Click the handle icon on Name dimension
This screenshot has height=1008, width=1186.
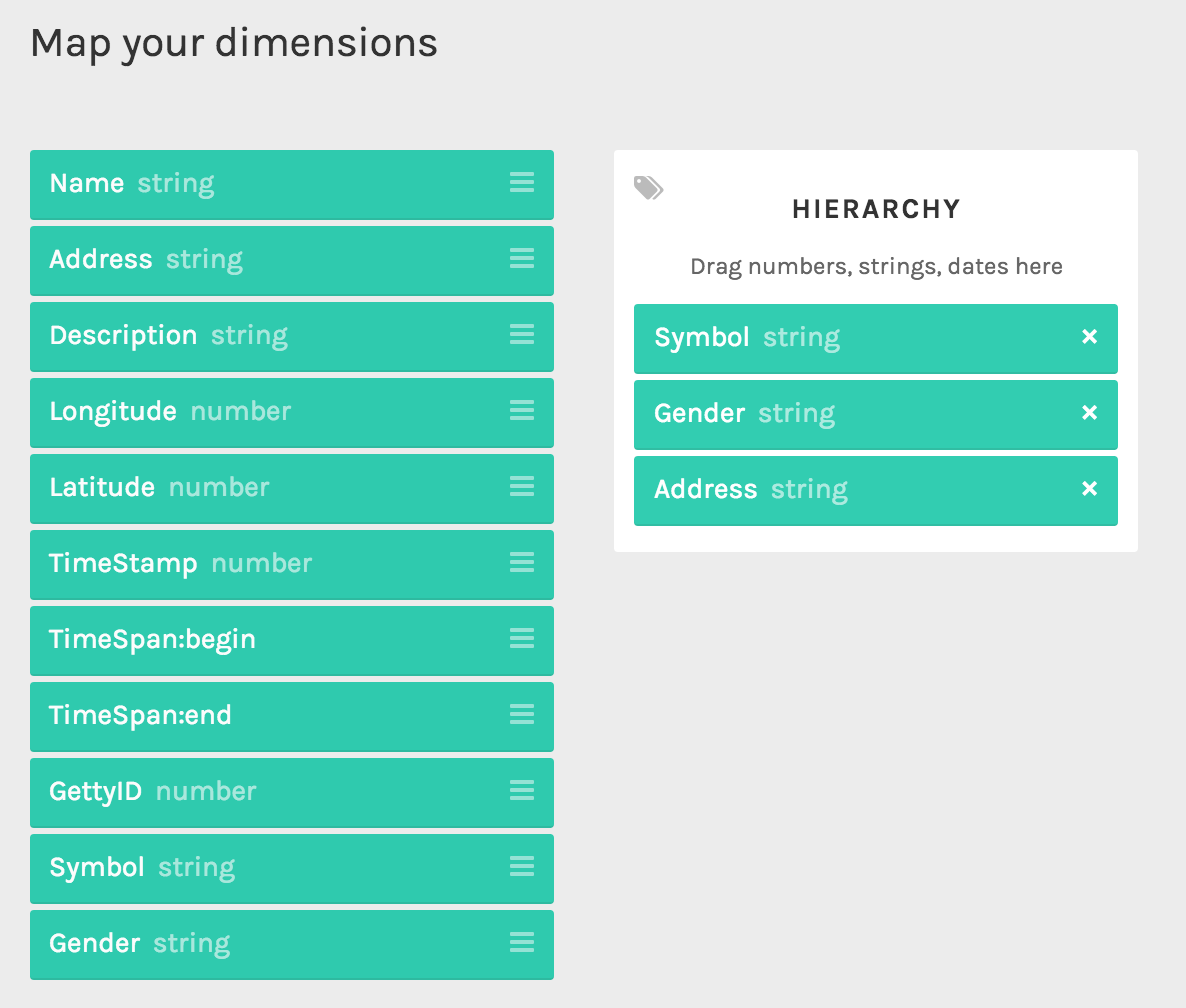tap(522, 182)
